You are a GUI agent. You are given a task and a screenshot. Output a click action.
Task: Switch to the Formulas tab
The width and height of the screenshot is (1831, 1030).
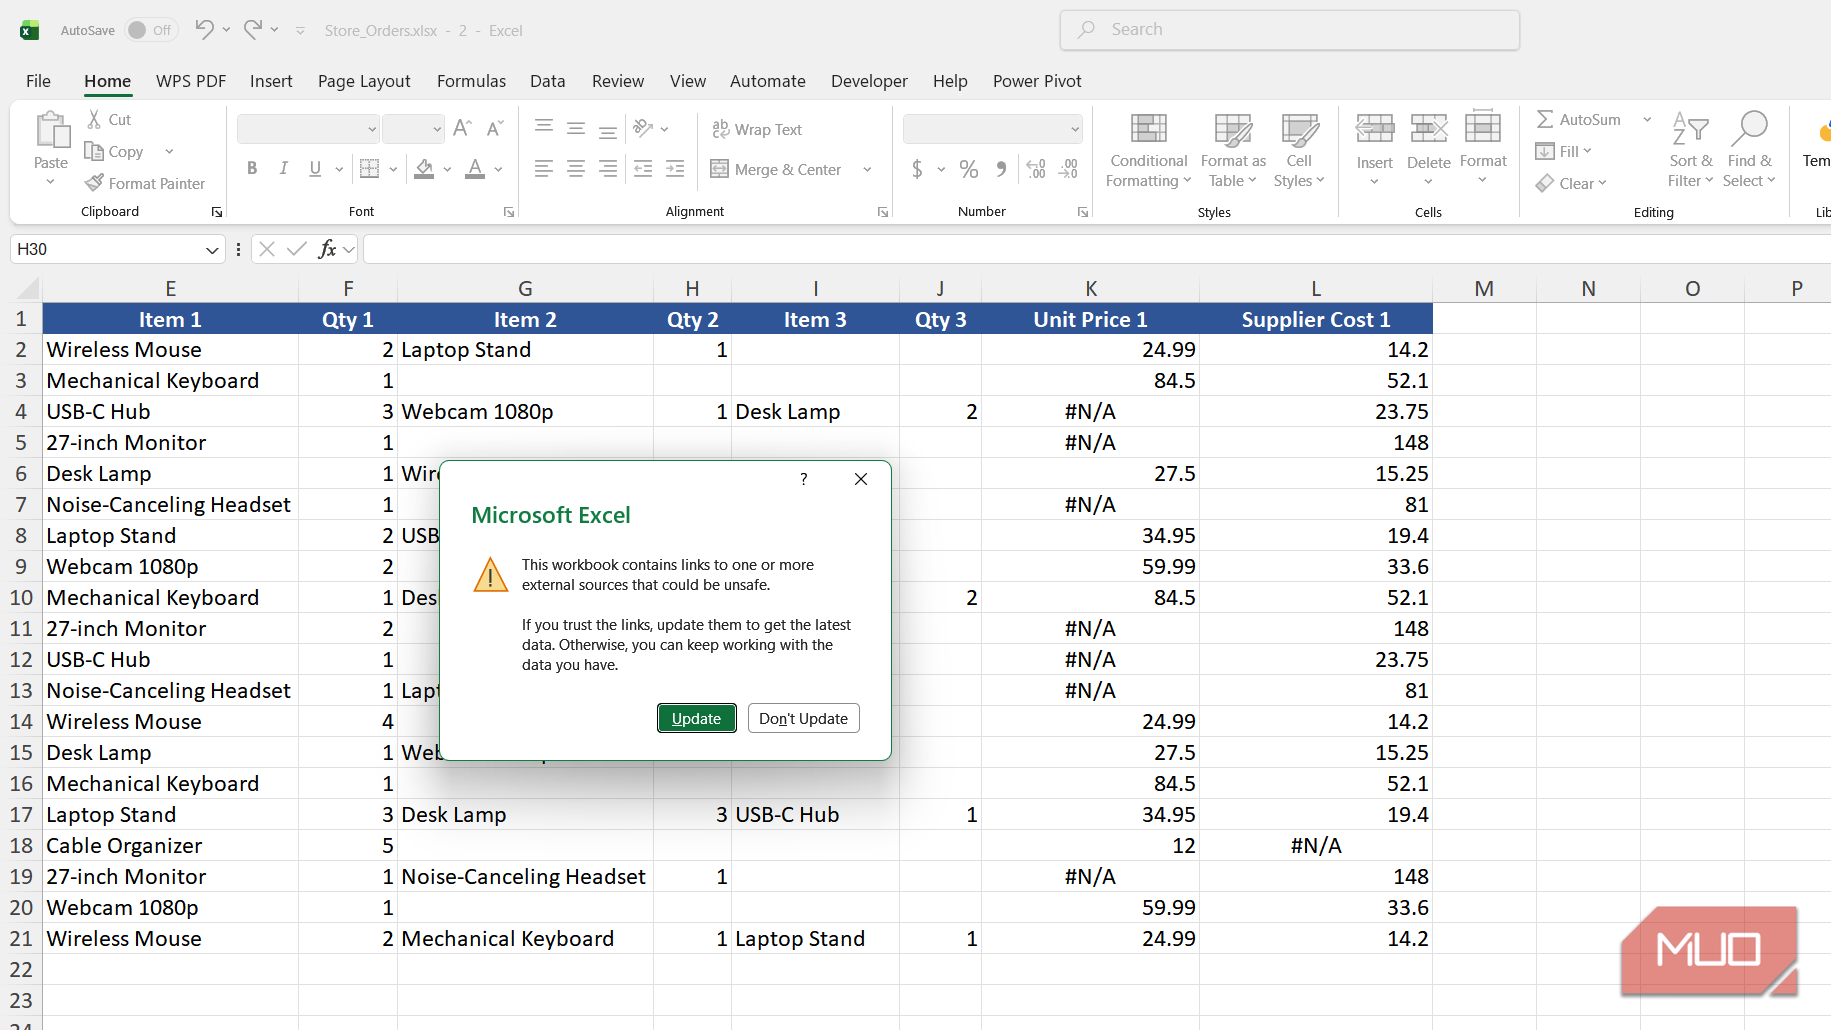click(471, 81)
